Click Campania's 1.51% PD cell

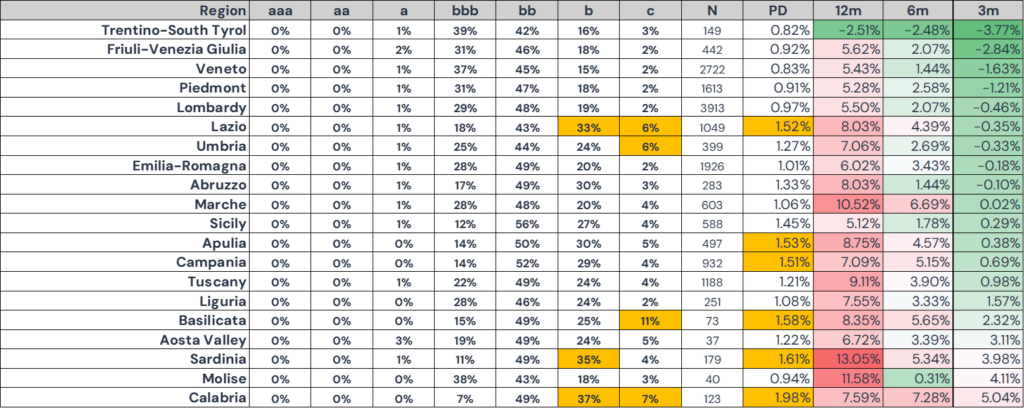pyautogui.click(x=778, y=262)
